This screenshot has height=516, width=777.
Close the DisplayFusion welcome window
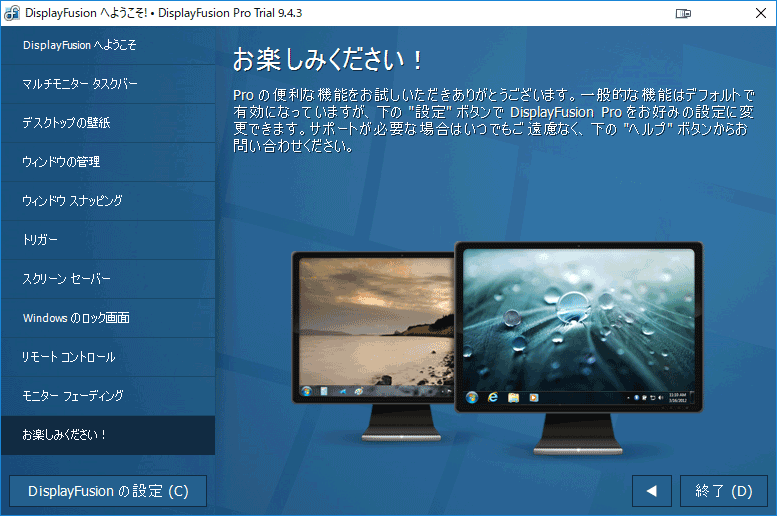(761, 13)
